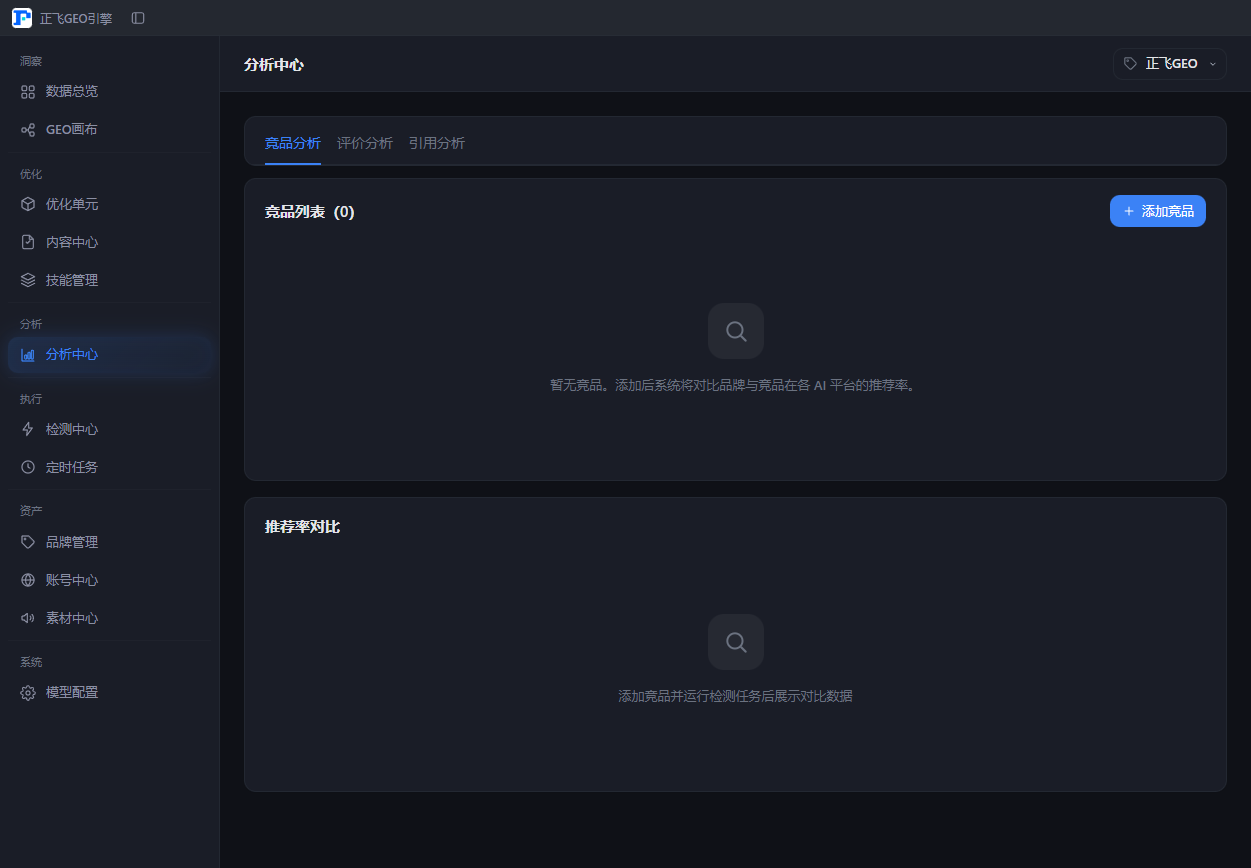Click the 添加竞品 button
1251x868 pixels.
click(x=1158, y=211)
